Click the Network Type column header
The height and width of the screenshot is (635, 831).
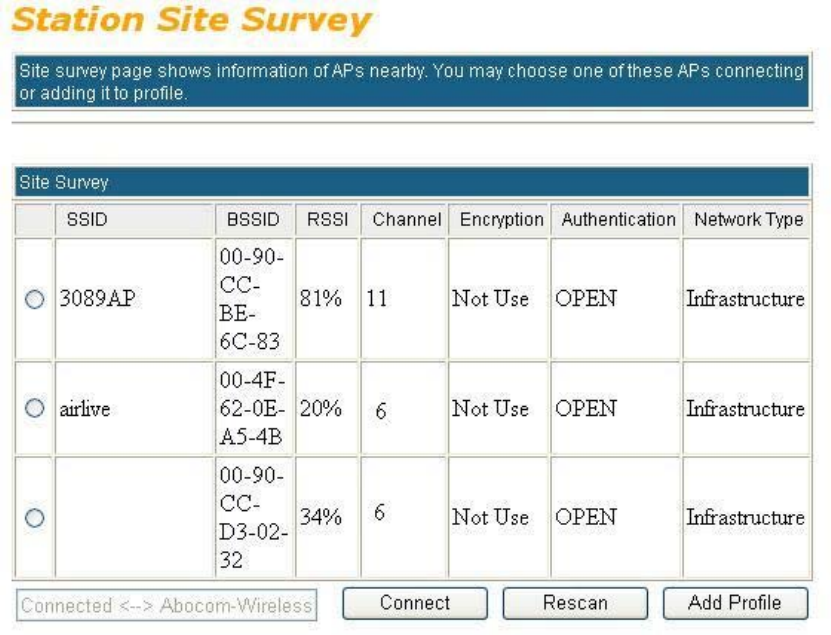point(746,219)
